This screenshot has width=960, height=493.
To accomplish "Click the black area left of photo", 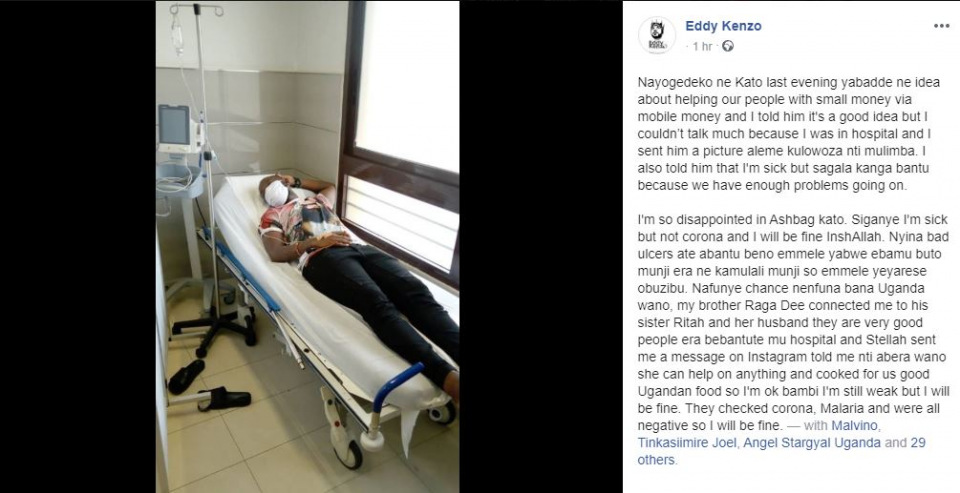I will 78,246.
